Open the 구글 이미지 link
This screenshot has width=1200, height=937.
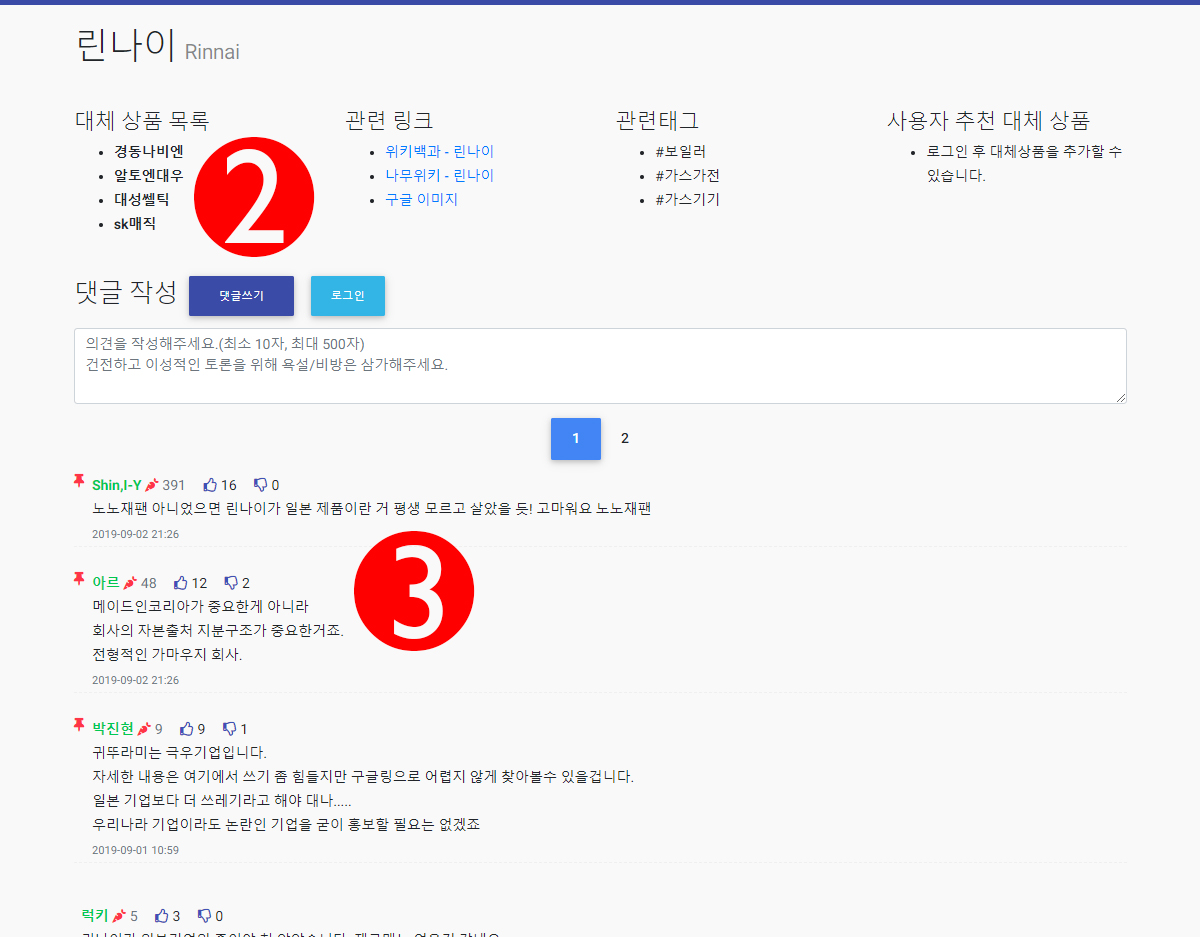point(421,200)
